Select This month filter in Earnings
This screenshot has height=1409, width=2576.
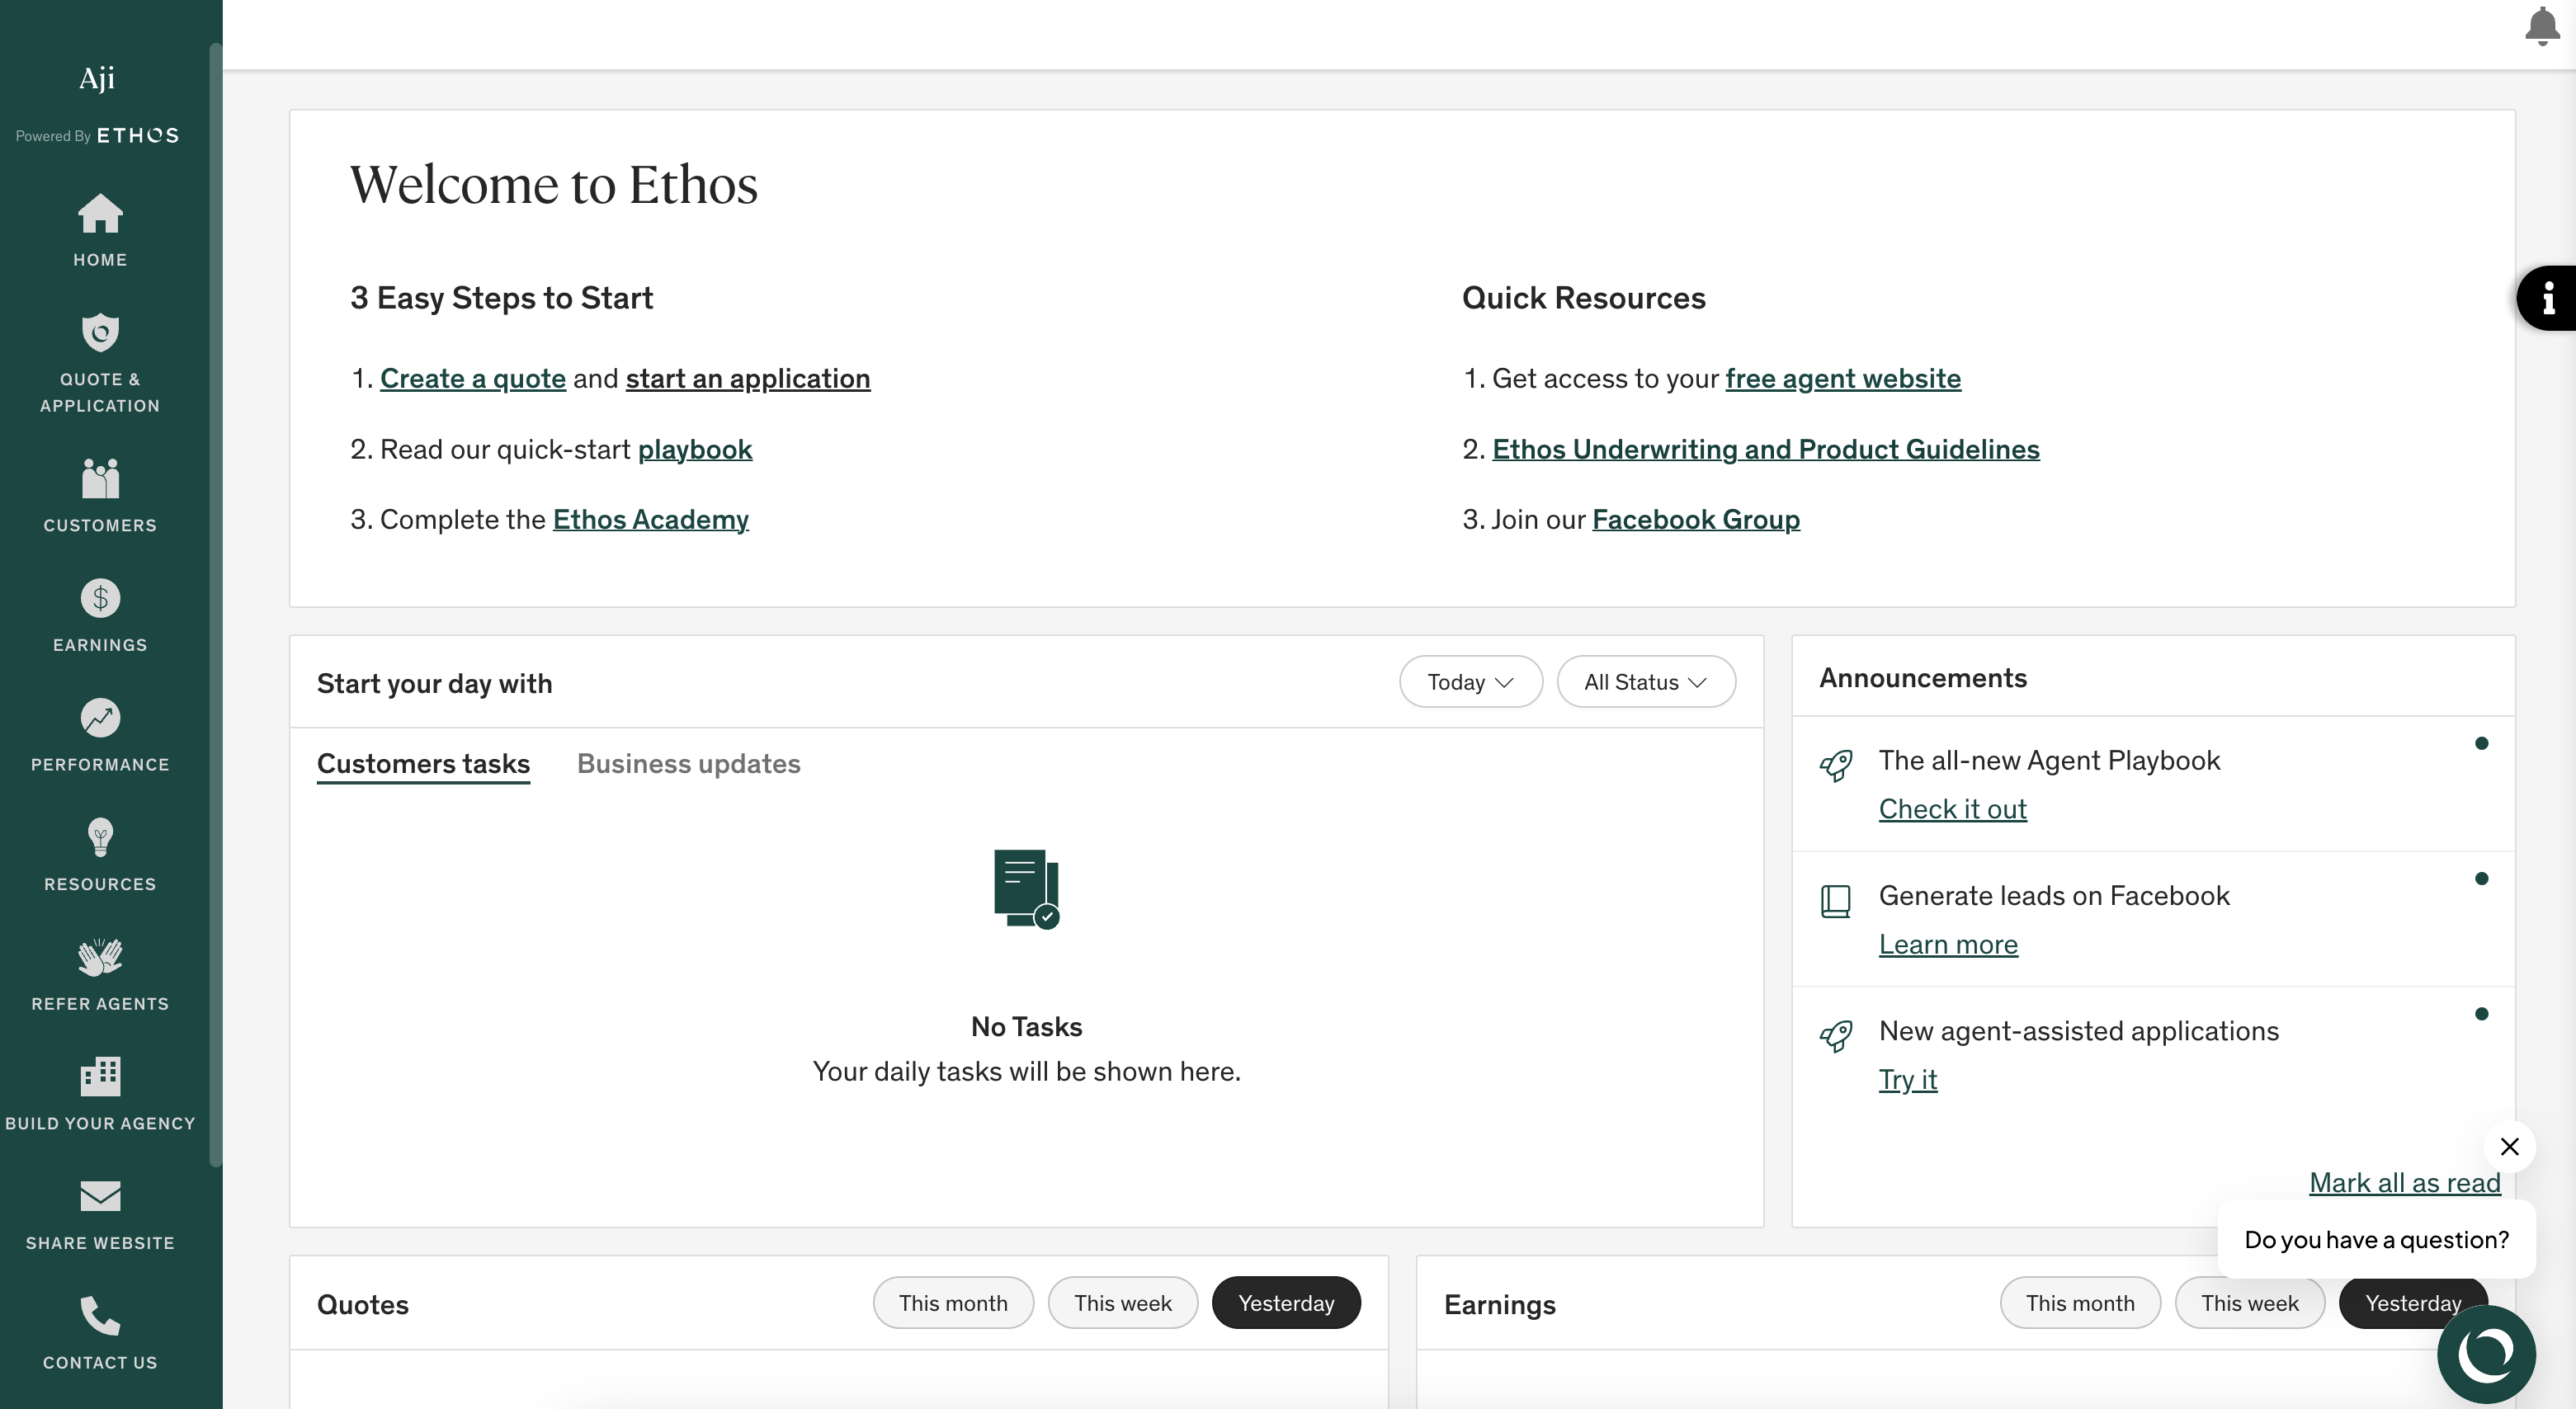click(x=2080, y=1302)
